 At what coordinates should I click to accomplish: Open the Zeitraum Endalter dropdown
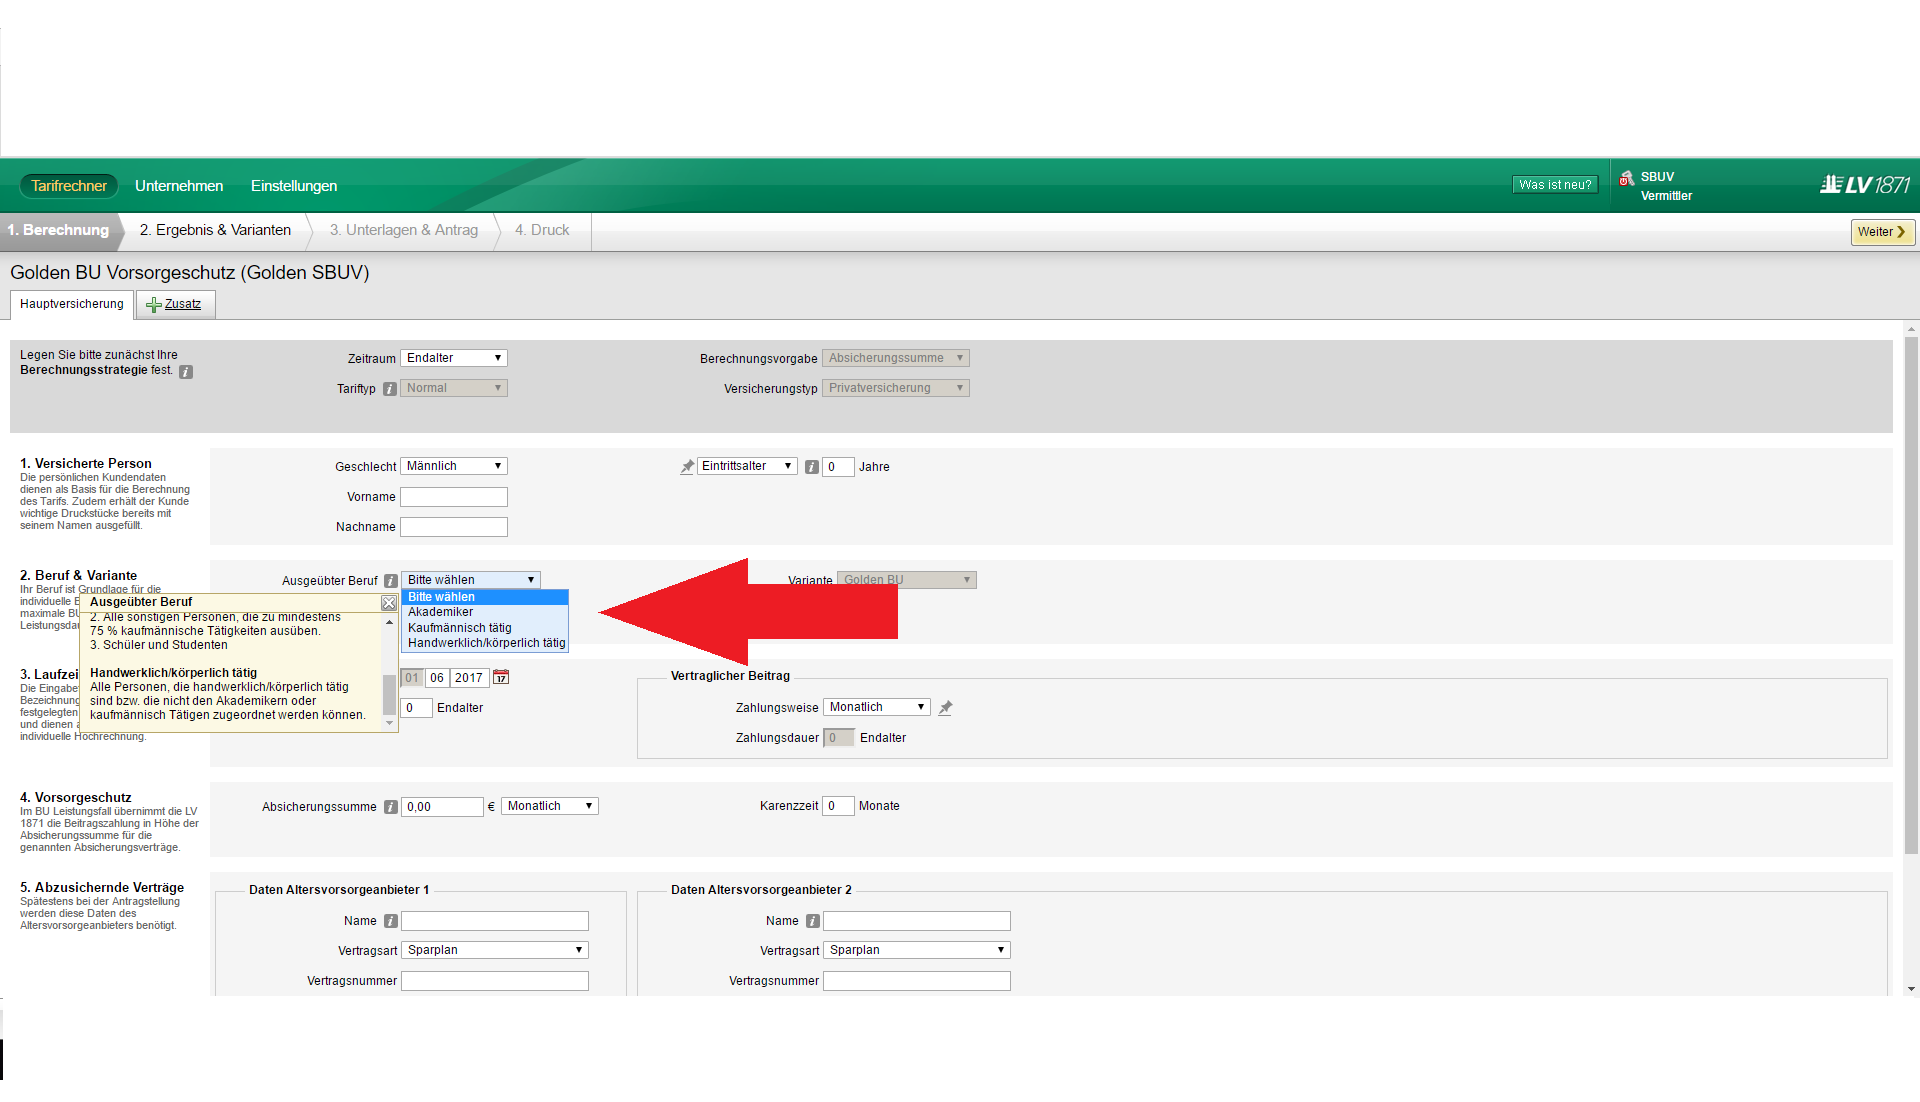(x=454, y=358)
